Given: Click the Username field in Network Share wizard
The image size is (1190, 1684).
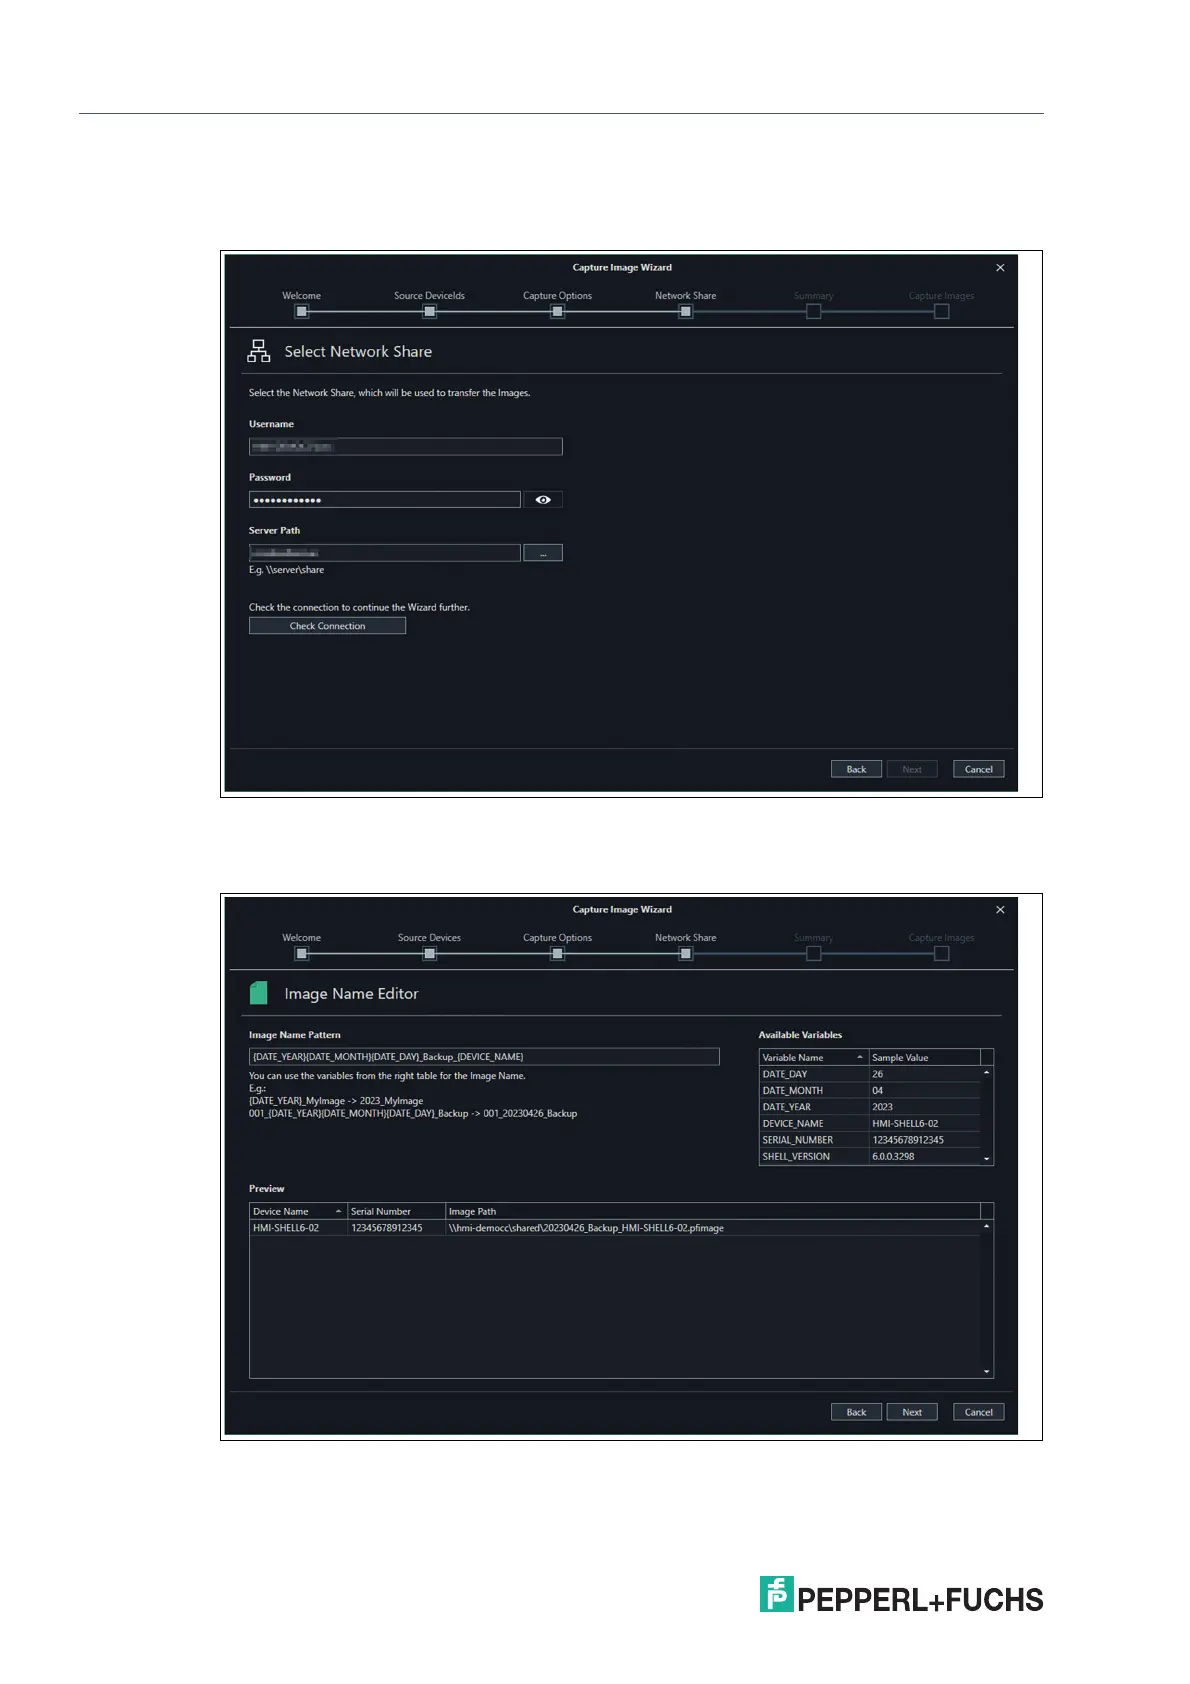Looking at the screenshot, I should click(x=405, y=447).
